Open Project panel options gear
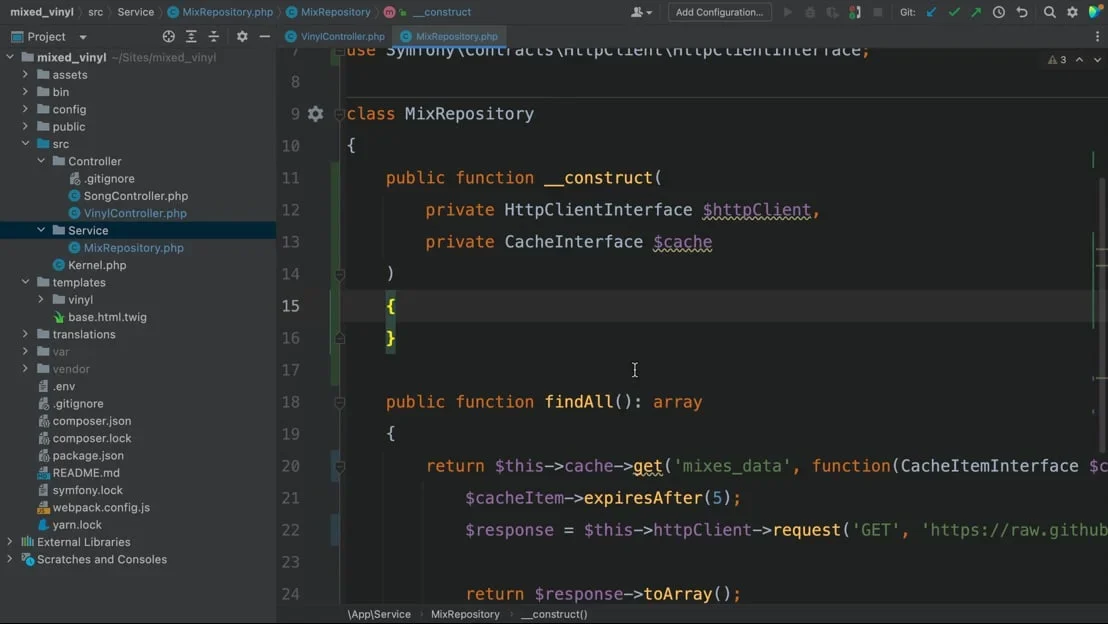This screenshot has width=1108, height=624. coord(242,37)
